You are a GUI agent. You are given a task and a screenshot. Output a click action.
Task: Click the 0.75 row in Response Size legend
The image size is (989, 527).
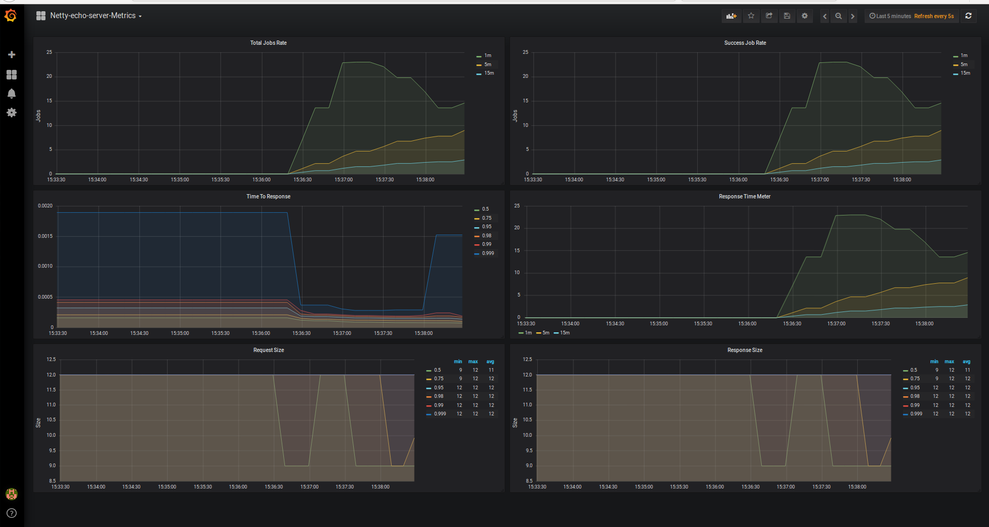(x=939, y=379)
